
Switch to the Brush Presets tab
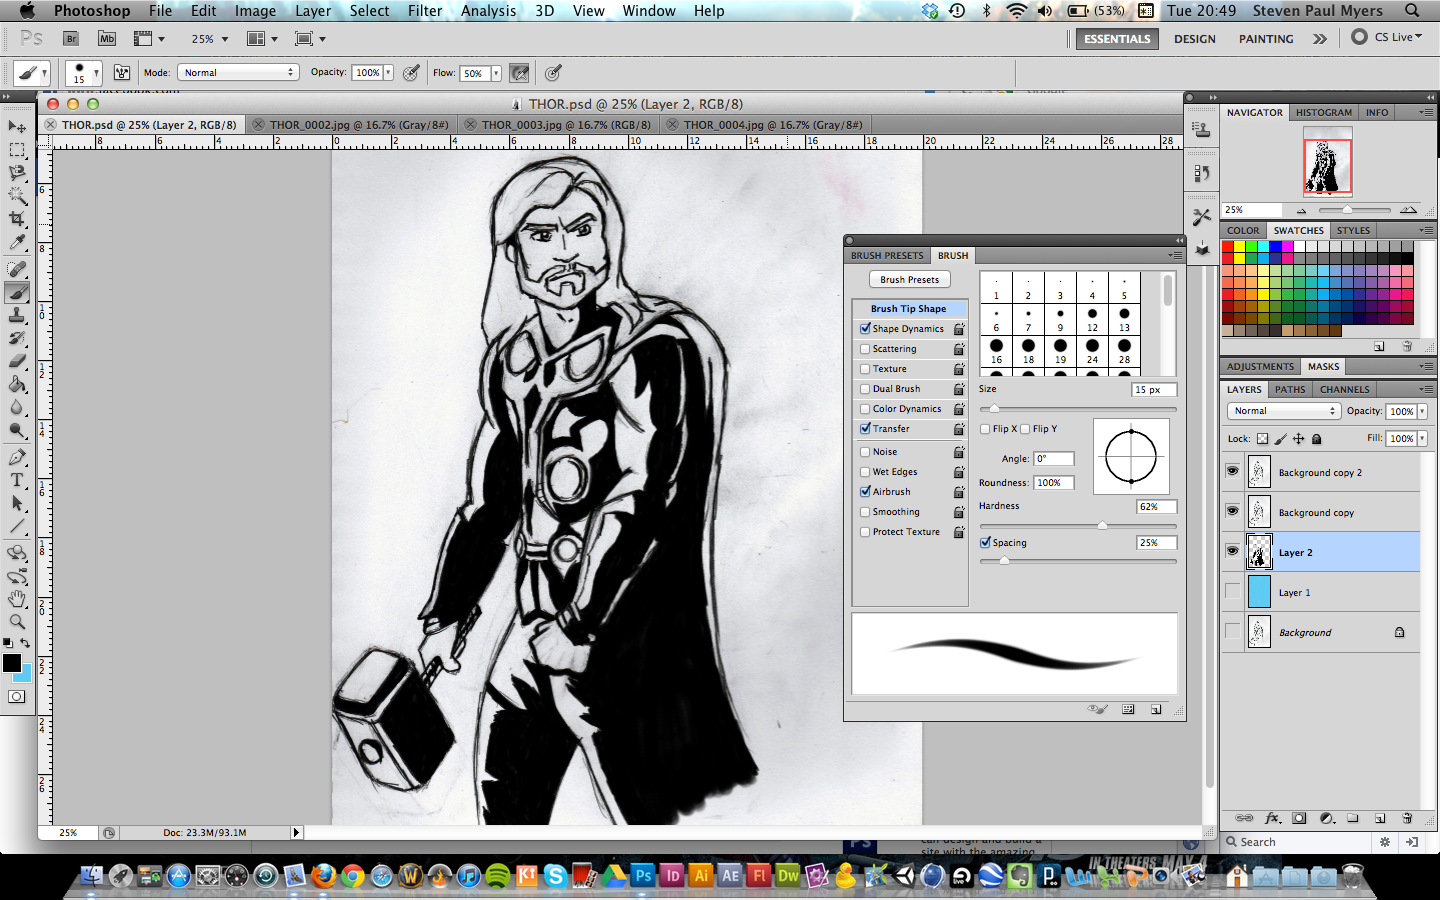[887, 255]
